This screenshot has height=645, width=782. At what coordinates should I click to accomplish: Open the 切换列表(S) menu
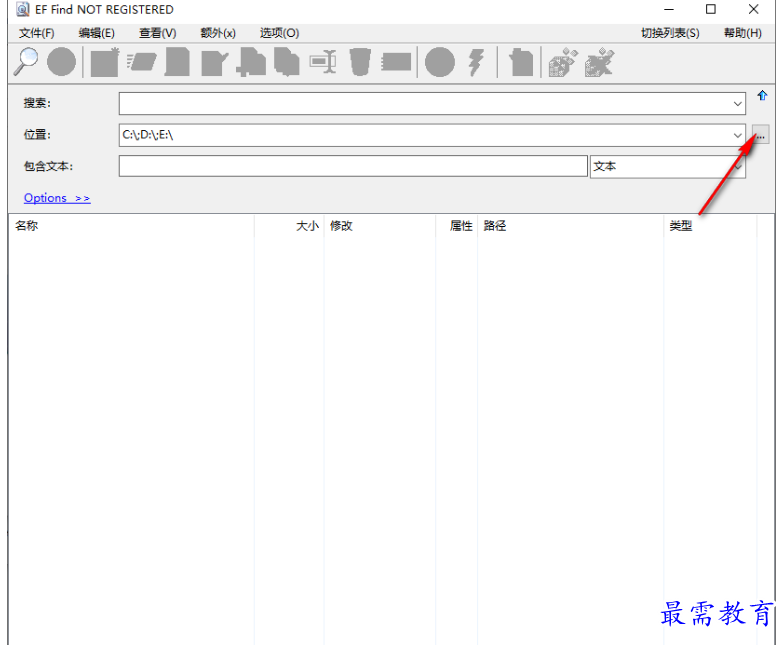(x=670, y=33)
